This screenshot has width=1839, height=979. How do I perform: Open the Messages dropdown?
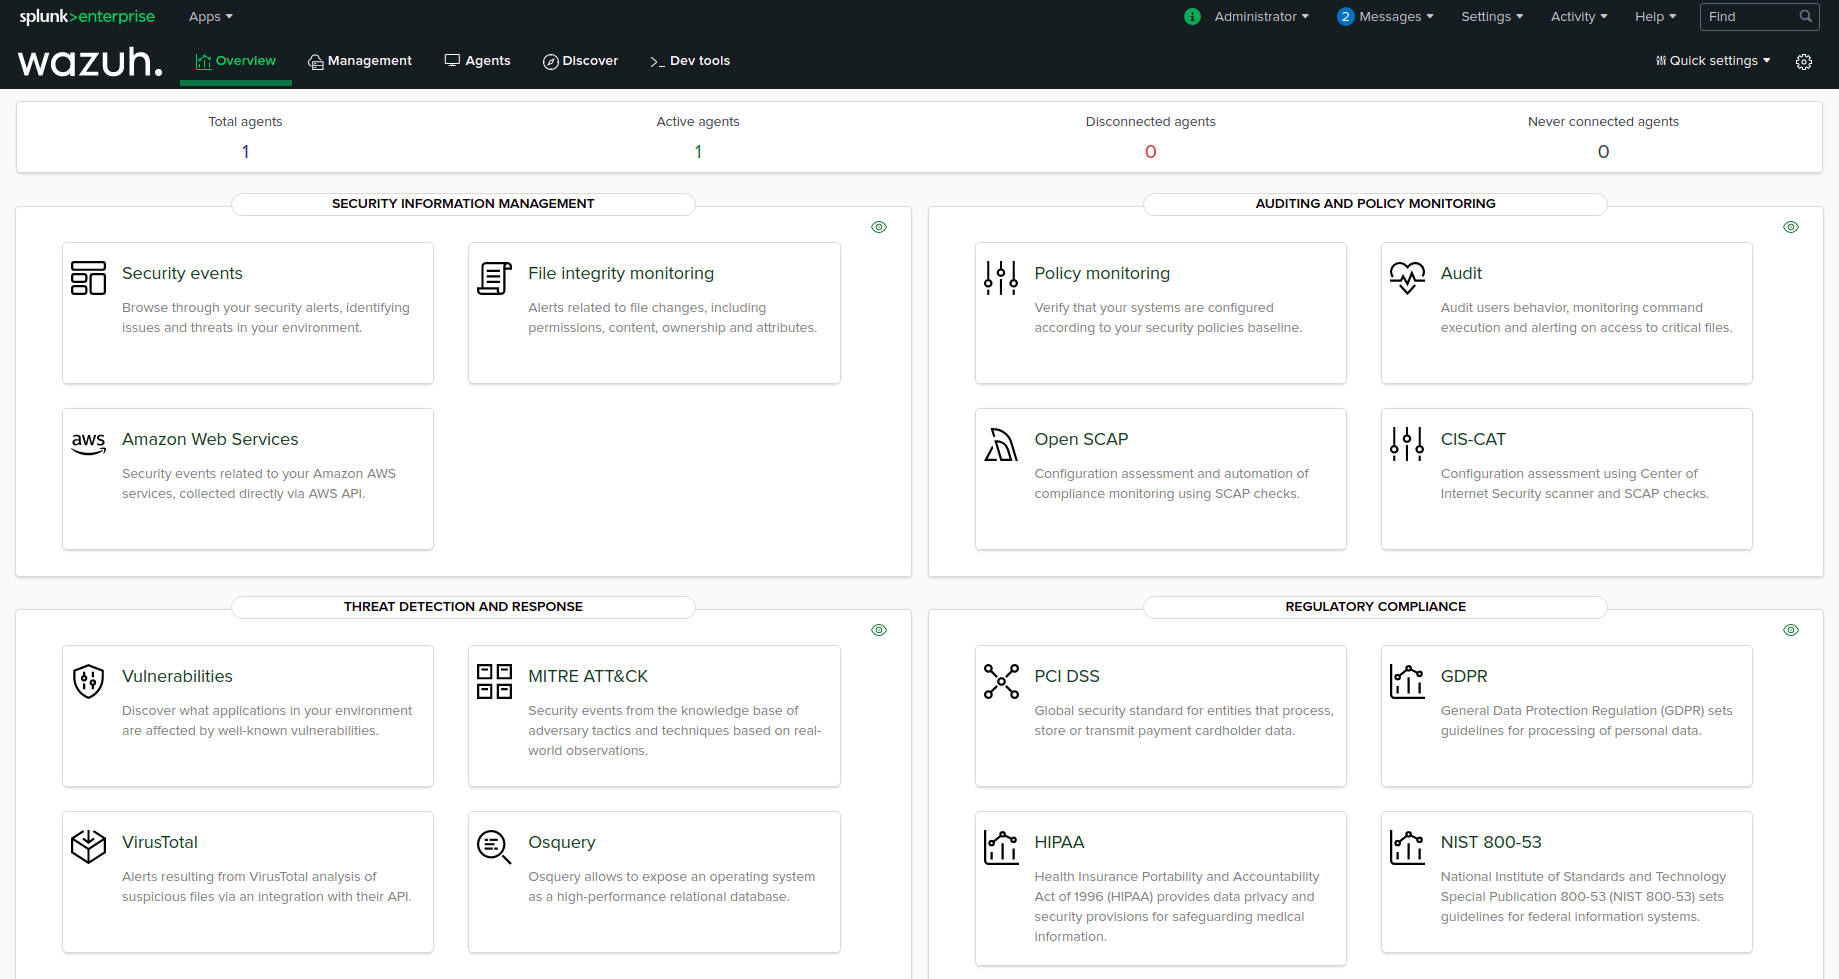(x=1396, y=16)
